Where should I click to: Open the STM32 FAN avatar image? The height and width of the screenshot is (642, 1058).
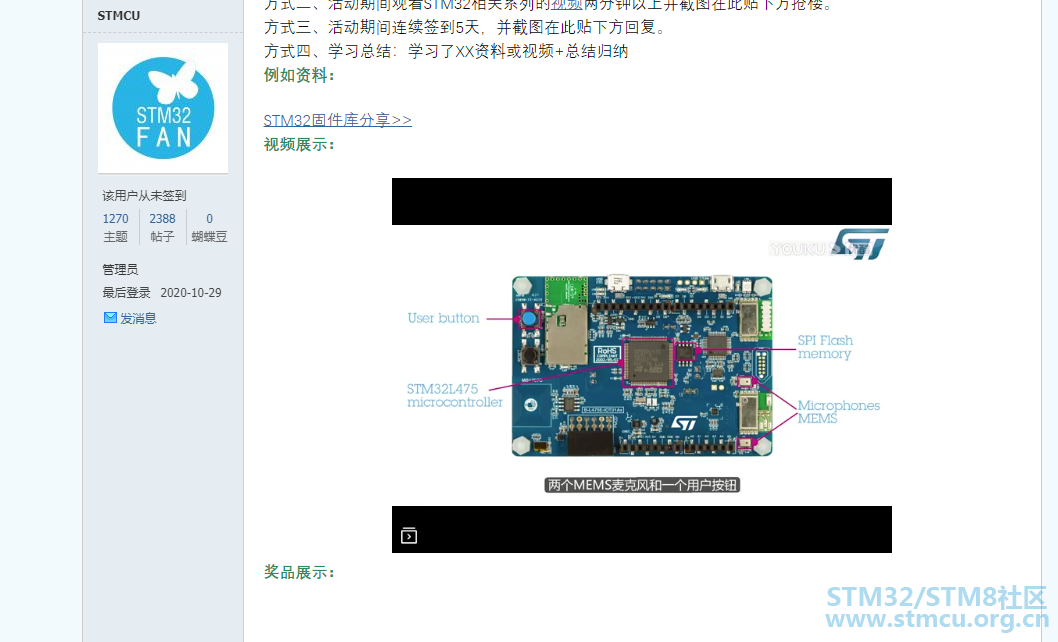(x=163, y=108)
